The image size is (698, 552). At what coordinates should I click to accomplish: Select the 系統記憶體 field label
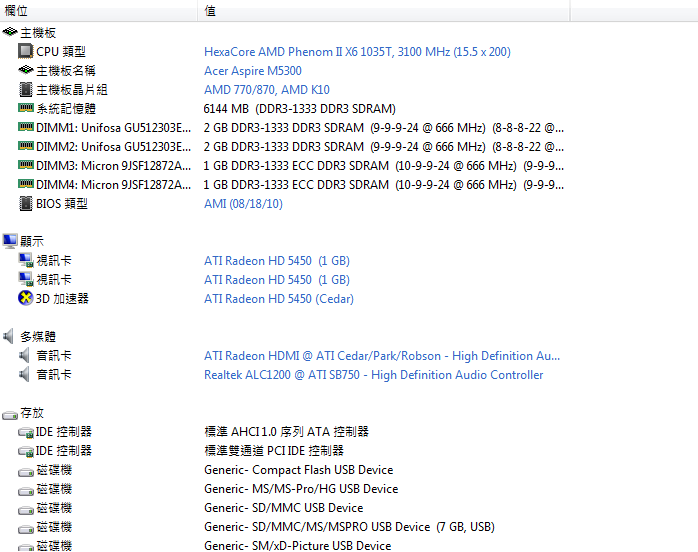point(66,109)
